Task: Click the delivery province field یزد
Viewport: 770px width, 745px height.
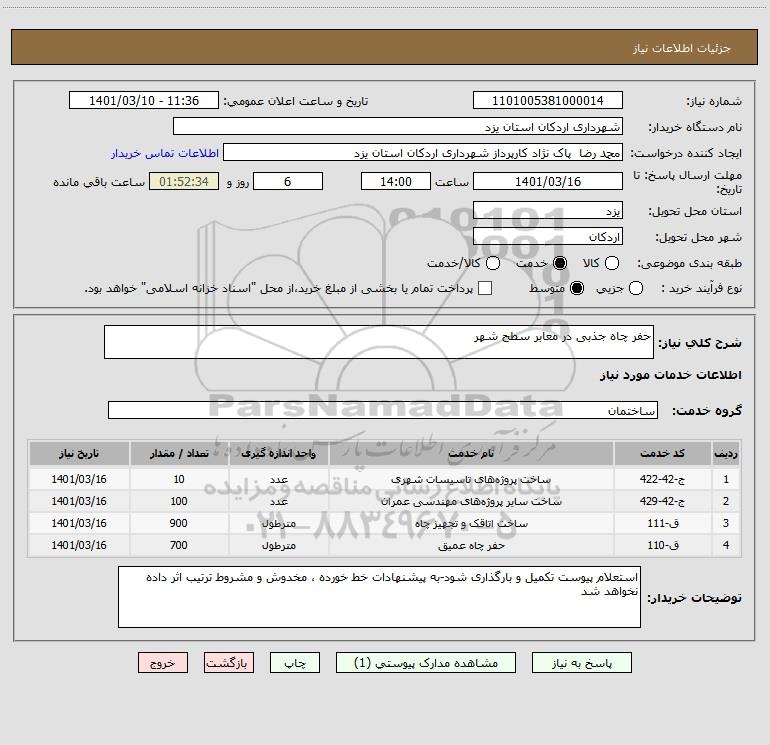Action: 548,210
